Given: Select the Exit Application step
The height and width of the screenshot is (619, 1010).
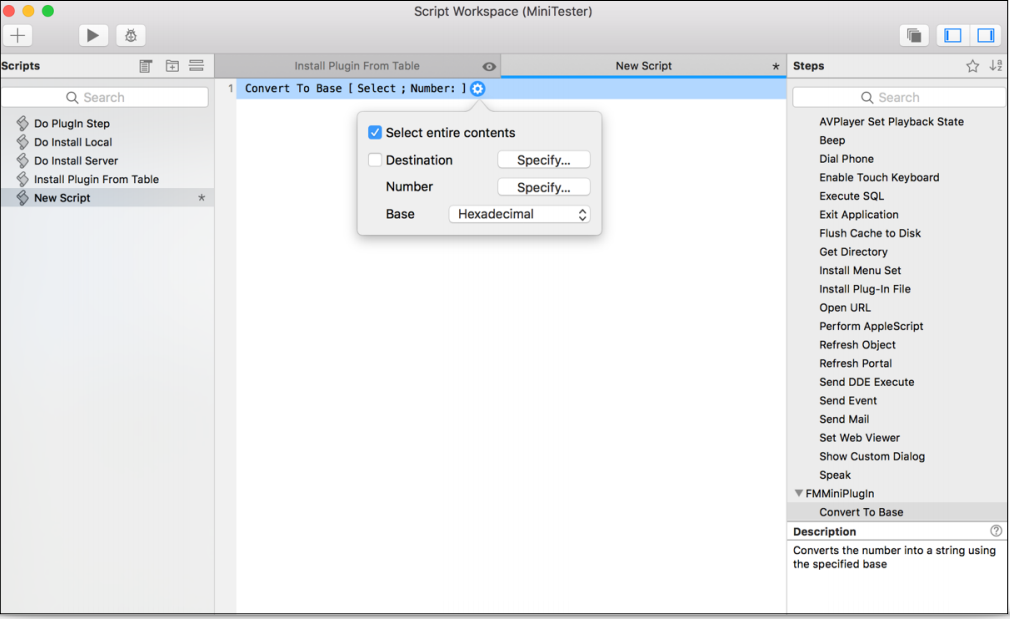Looking at the screenshot, I should pyautogui.click(x=859, y=214).
